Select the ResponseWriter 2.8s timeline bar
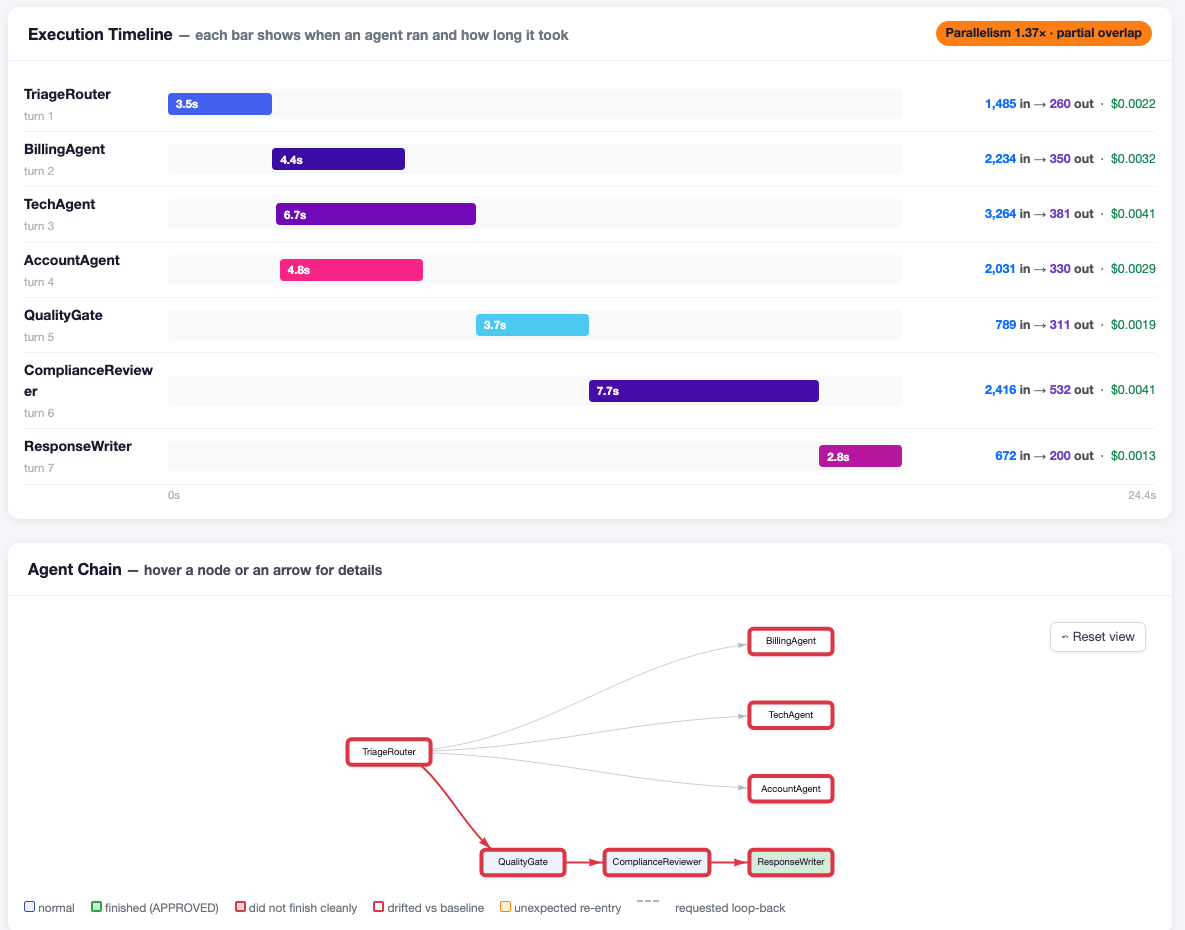Screen dimensions: 1185x930 (x=860, y=456)
